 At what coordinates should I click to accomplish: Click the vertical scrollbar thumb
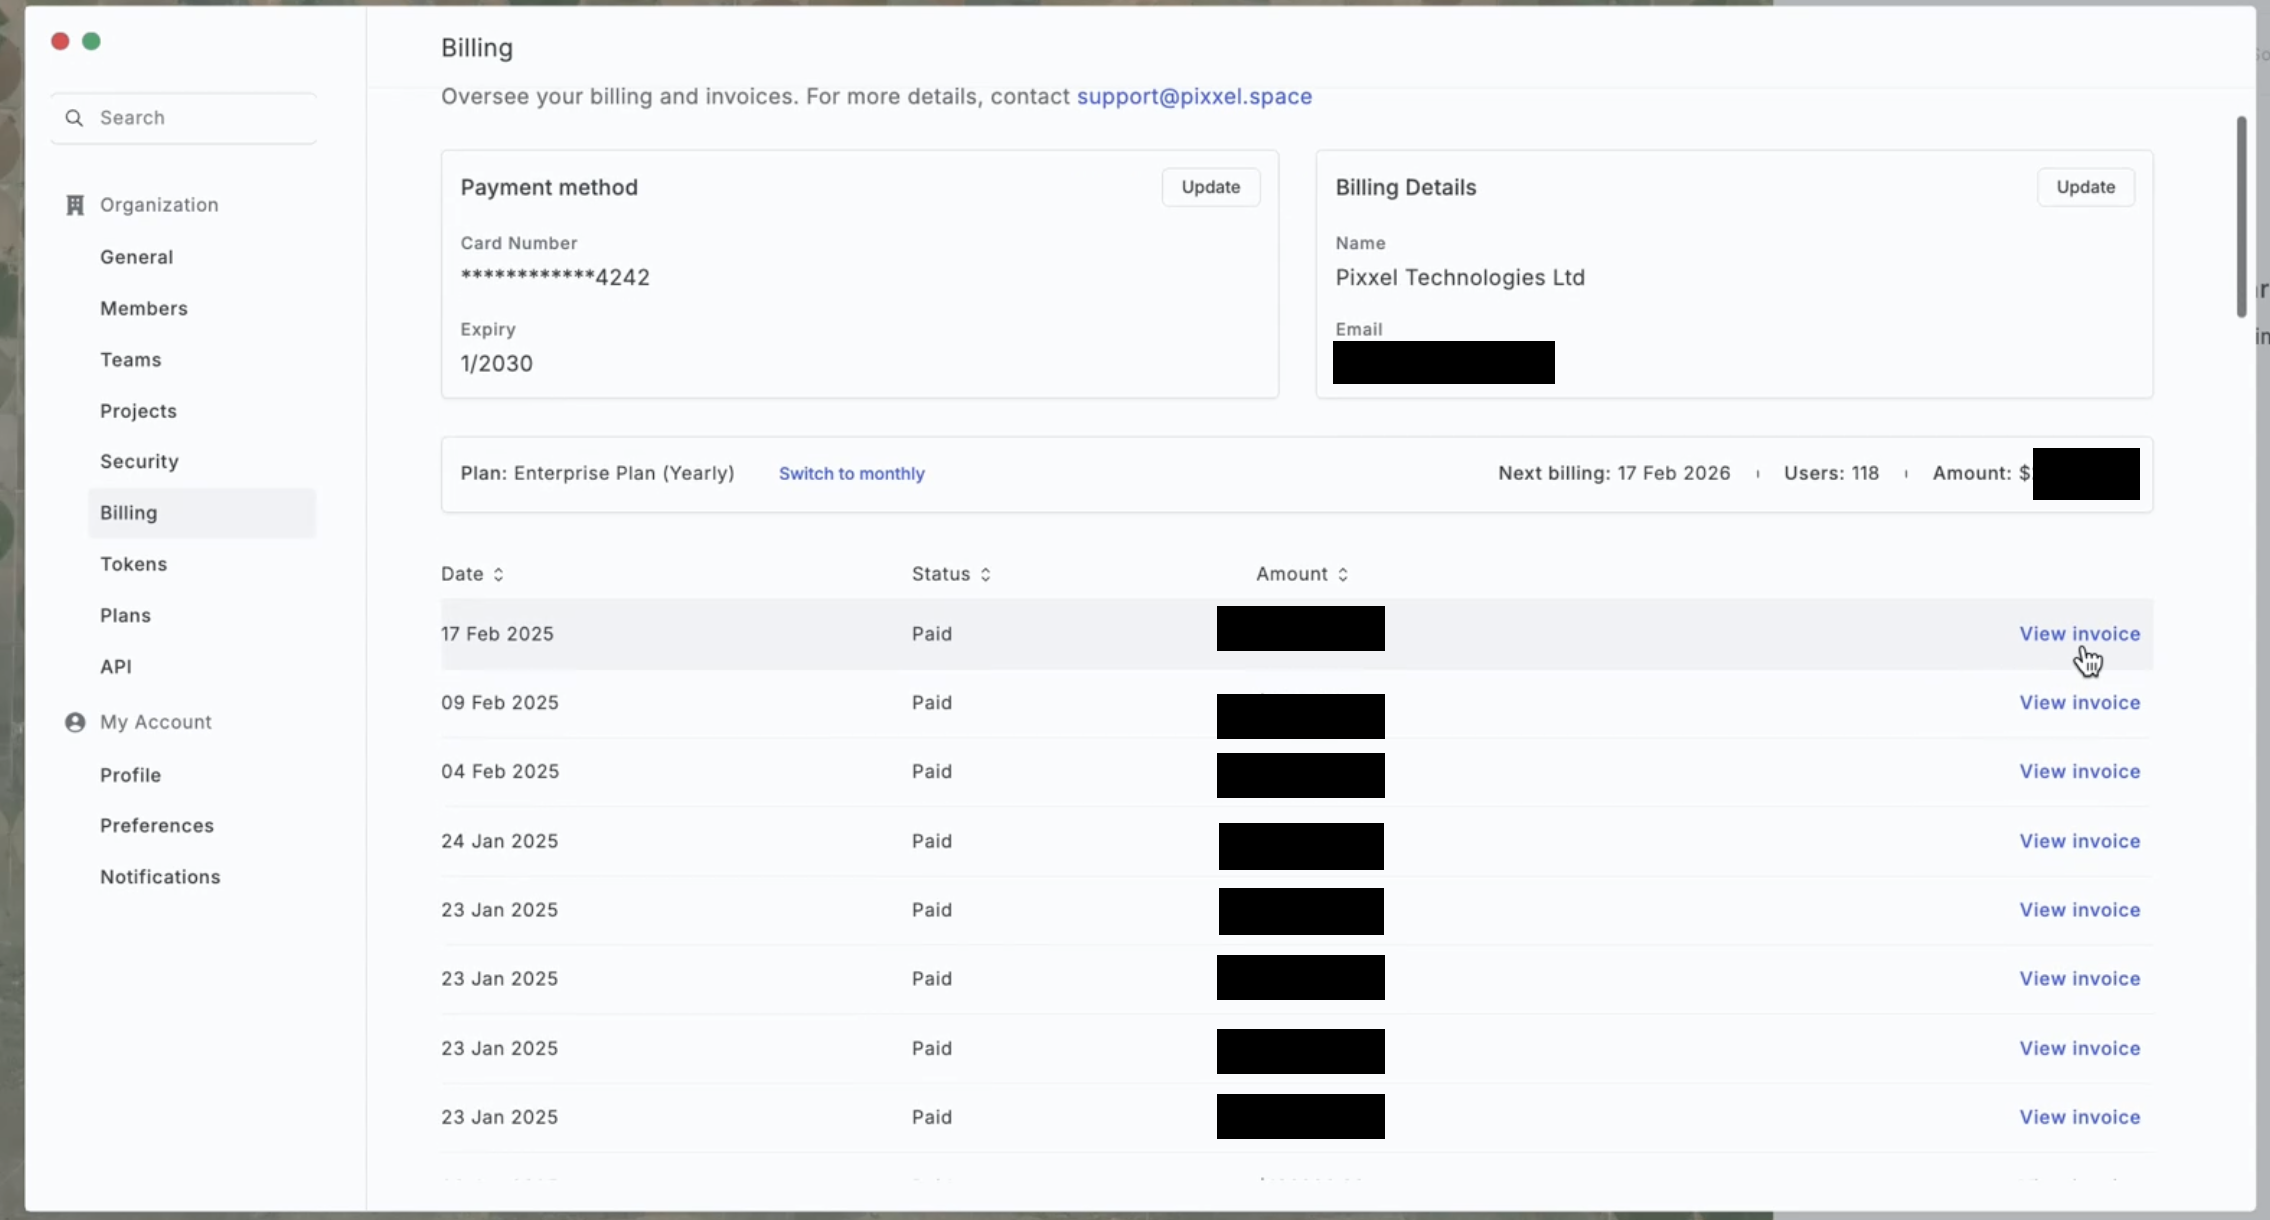[2241, 217]
